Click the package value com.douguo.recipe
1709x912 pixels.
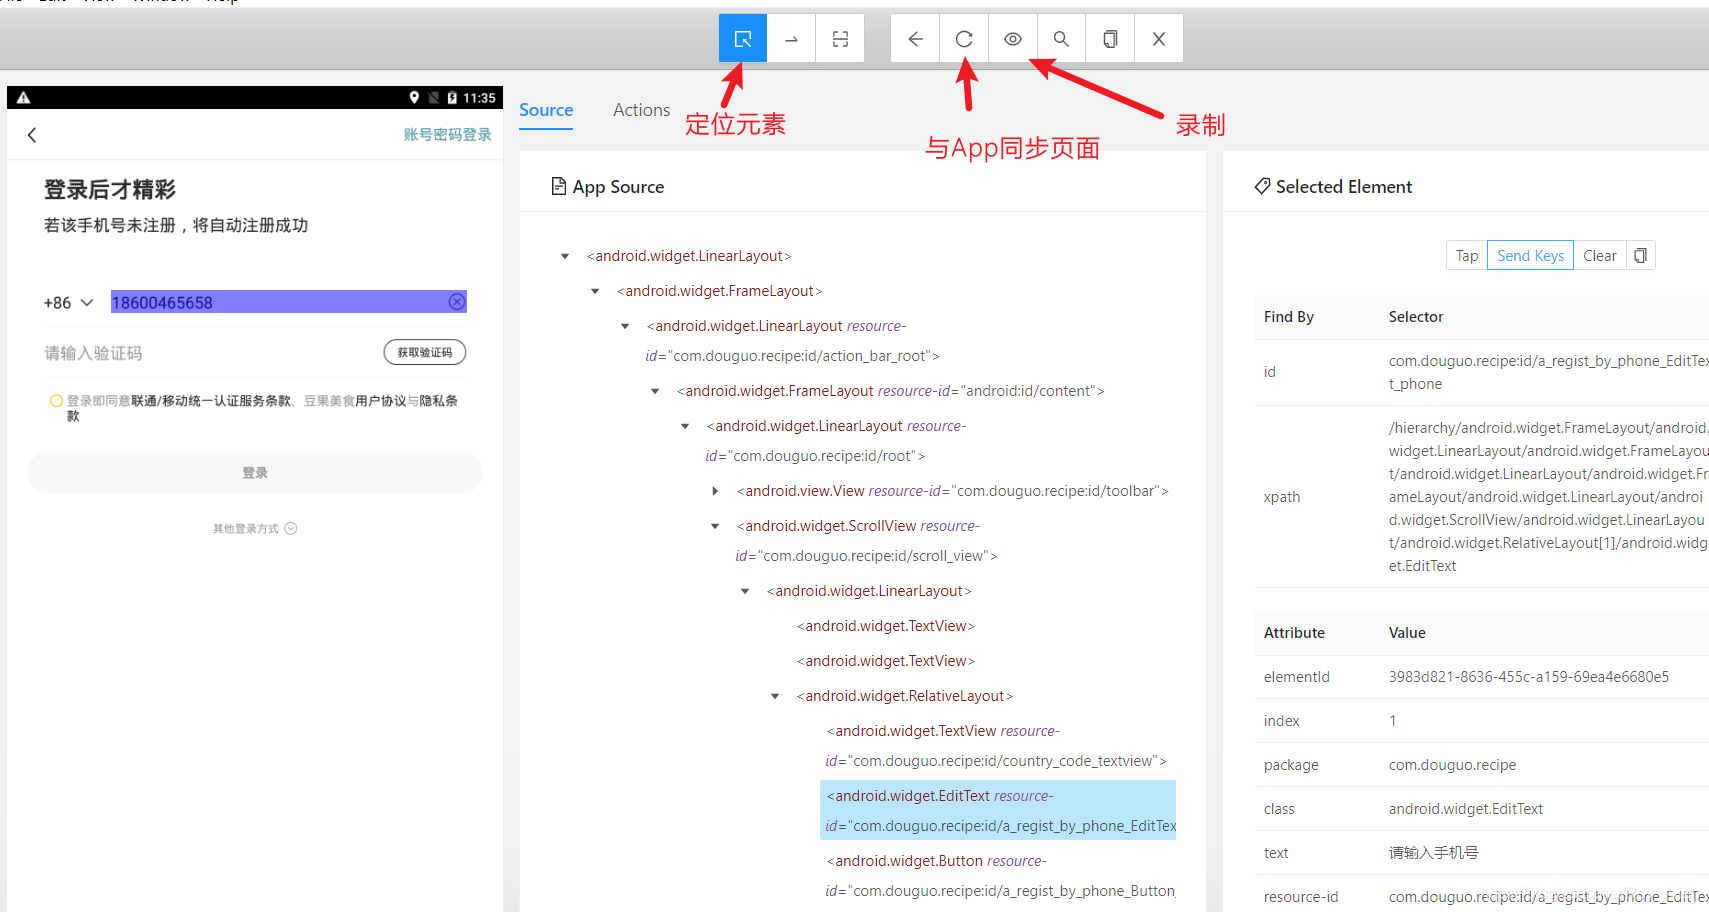(x=1452, y=765)
